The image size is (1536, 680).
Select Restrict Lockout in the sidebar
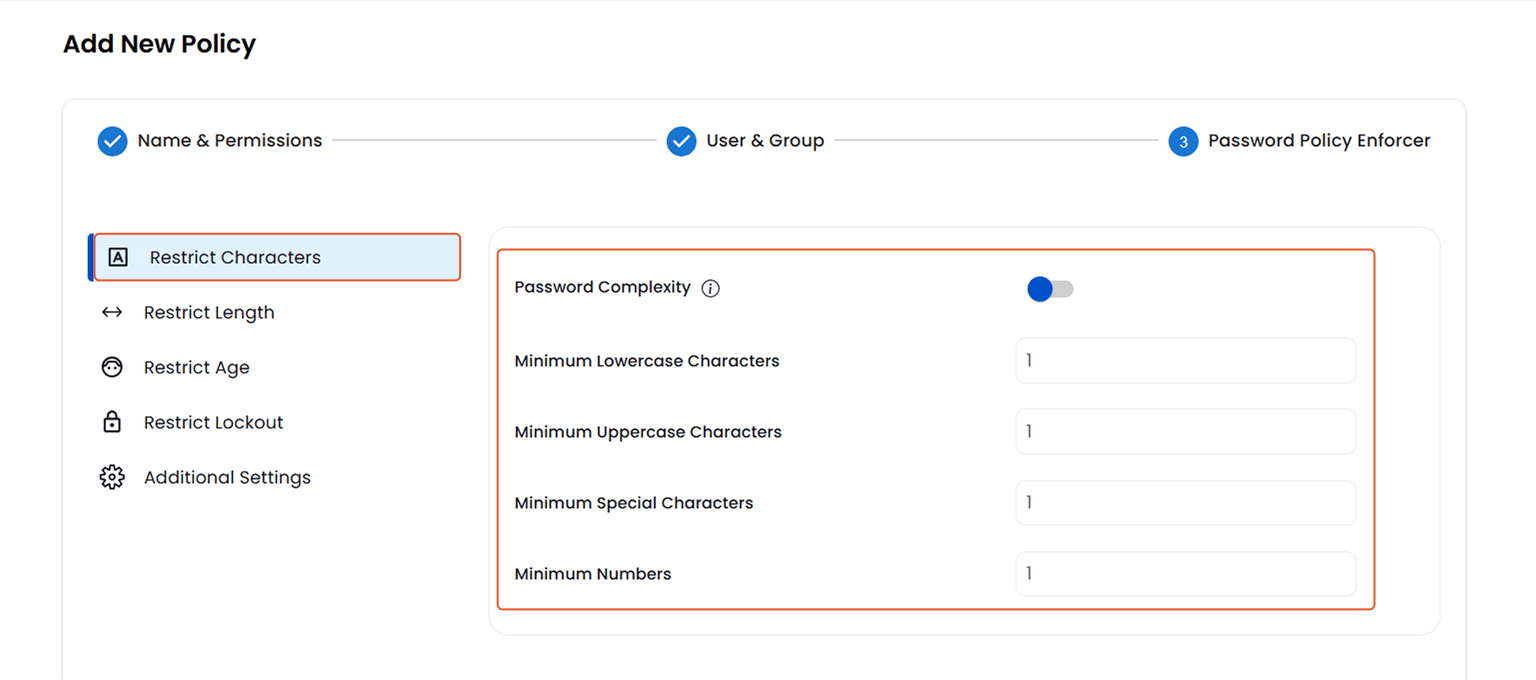click(x=213, y=422)
